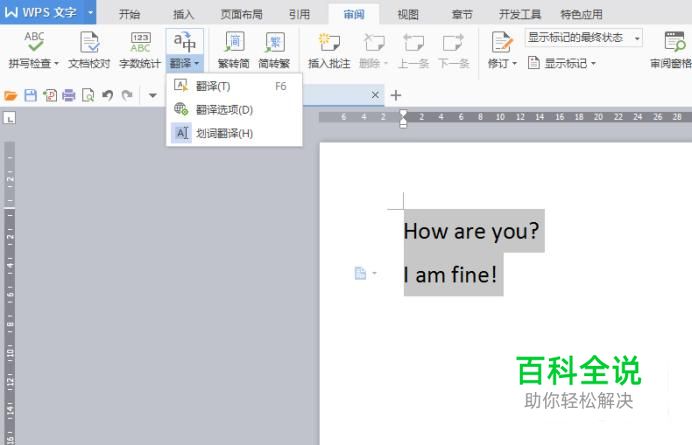The height and width of the screenshot is (445, 692).
Task: Click the Track Changes (修订) icon
Action: coord(502,42)
